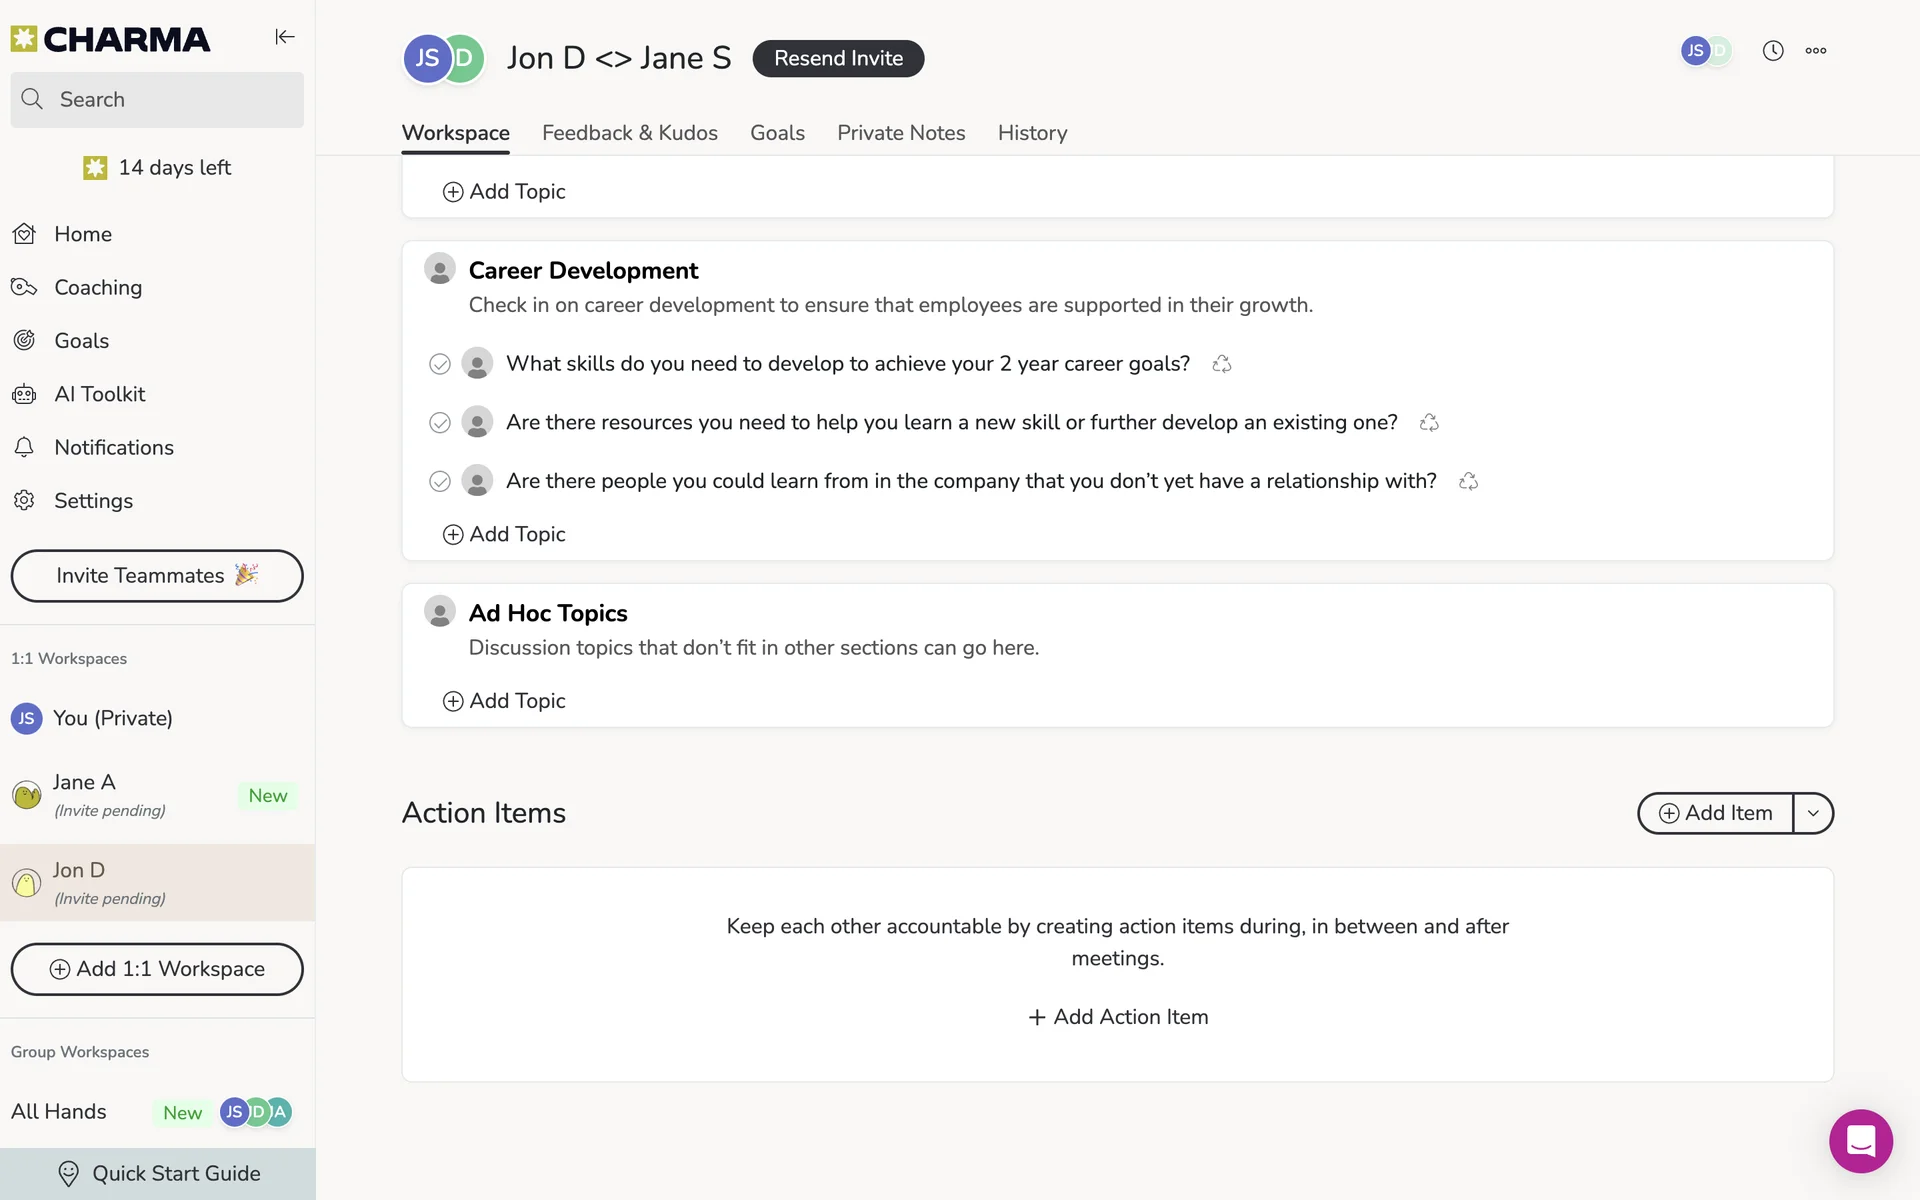
Task: Click recurring icon on resources topic
Action: (1428, 423)
